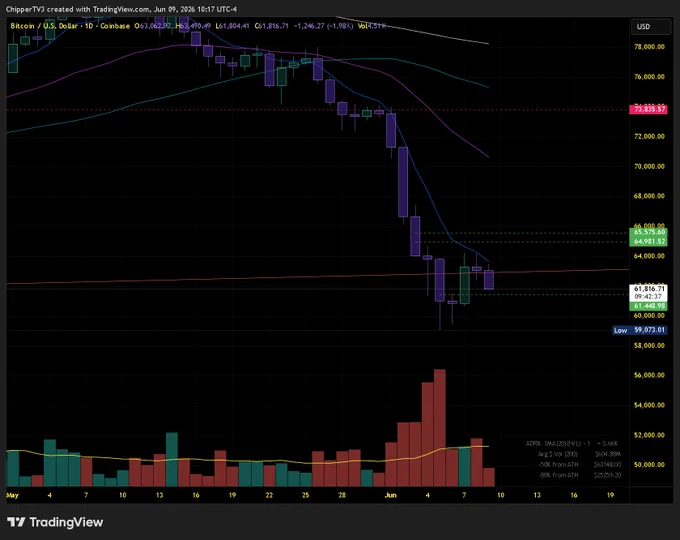The height and width of the screenshot is (540, 680).
Task: Click the change value −1,246.27 (−1.98%)
Action: (x=324, y=26)
